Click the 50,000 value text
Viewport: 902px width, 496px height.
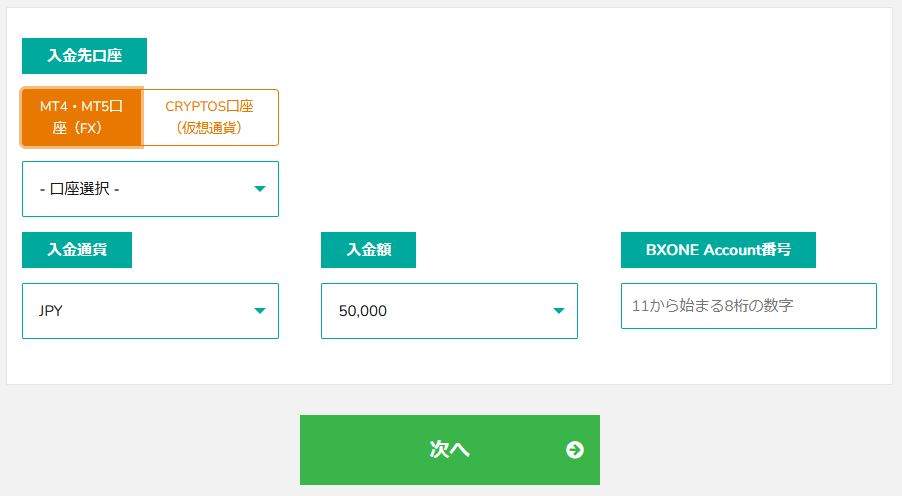click(362, 311)
